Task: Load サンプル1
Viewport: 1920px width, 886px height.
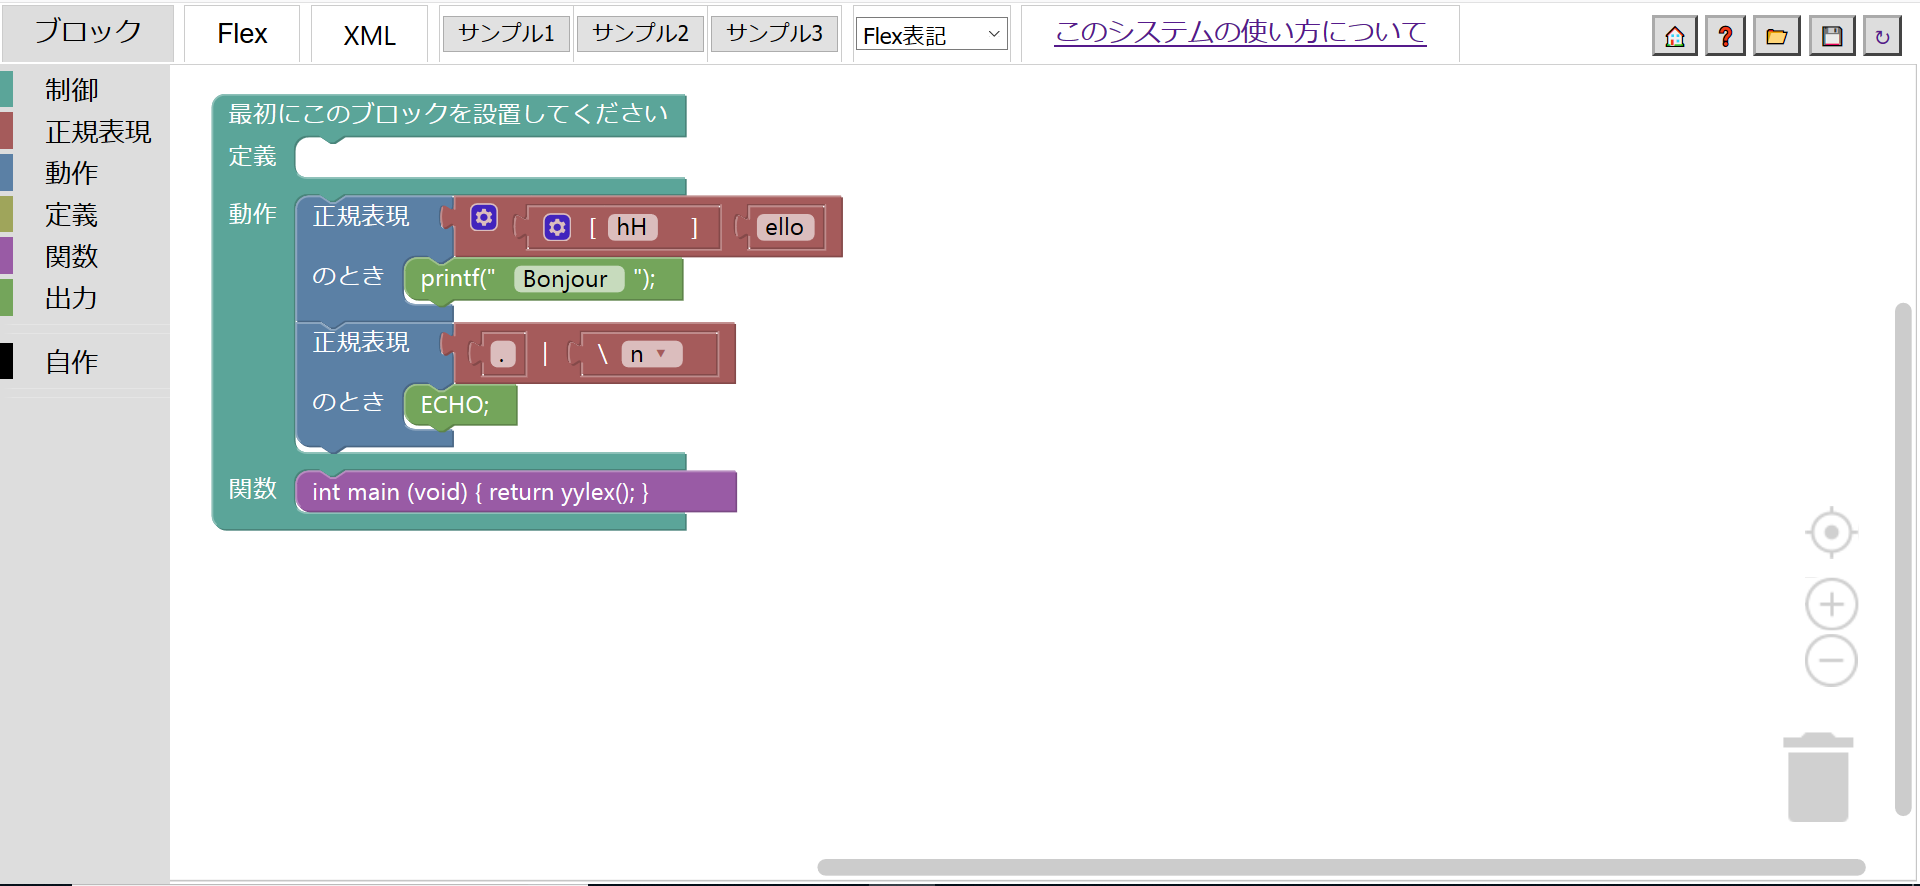Action: pos(506,34)
